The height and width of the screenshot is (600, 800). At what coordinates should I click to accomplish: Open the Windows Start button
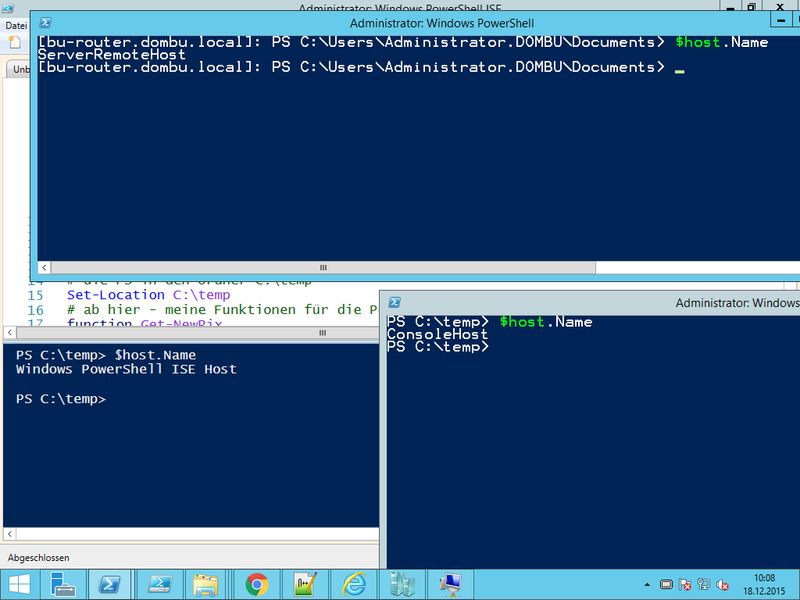(x=19, y=585)
